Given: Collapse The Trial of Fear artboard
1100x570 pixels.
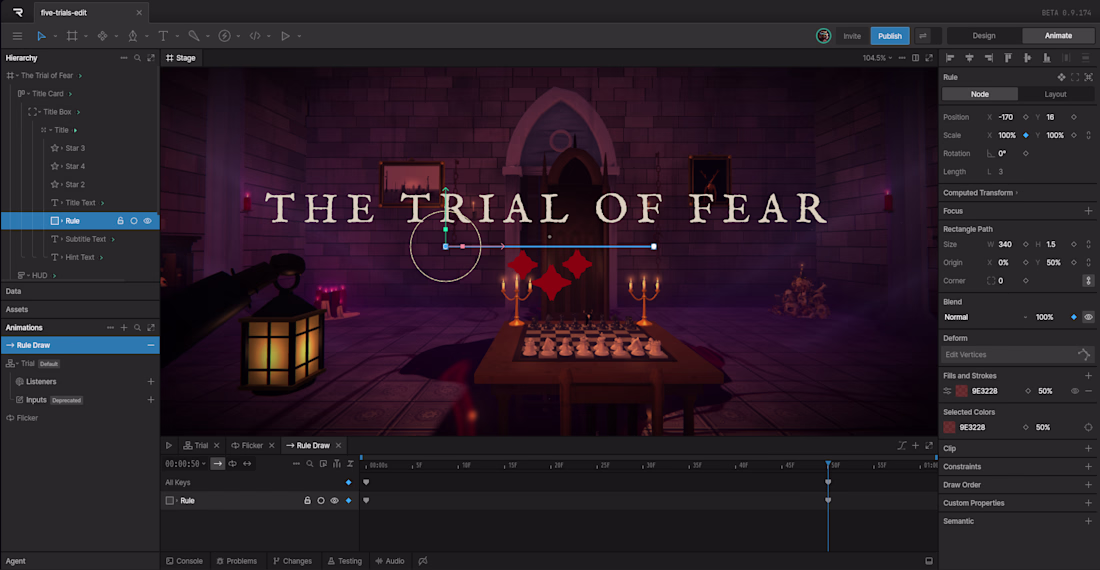Looking at the screenshot, I should pos(18,76).
